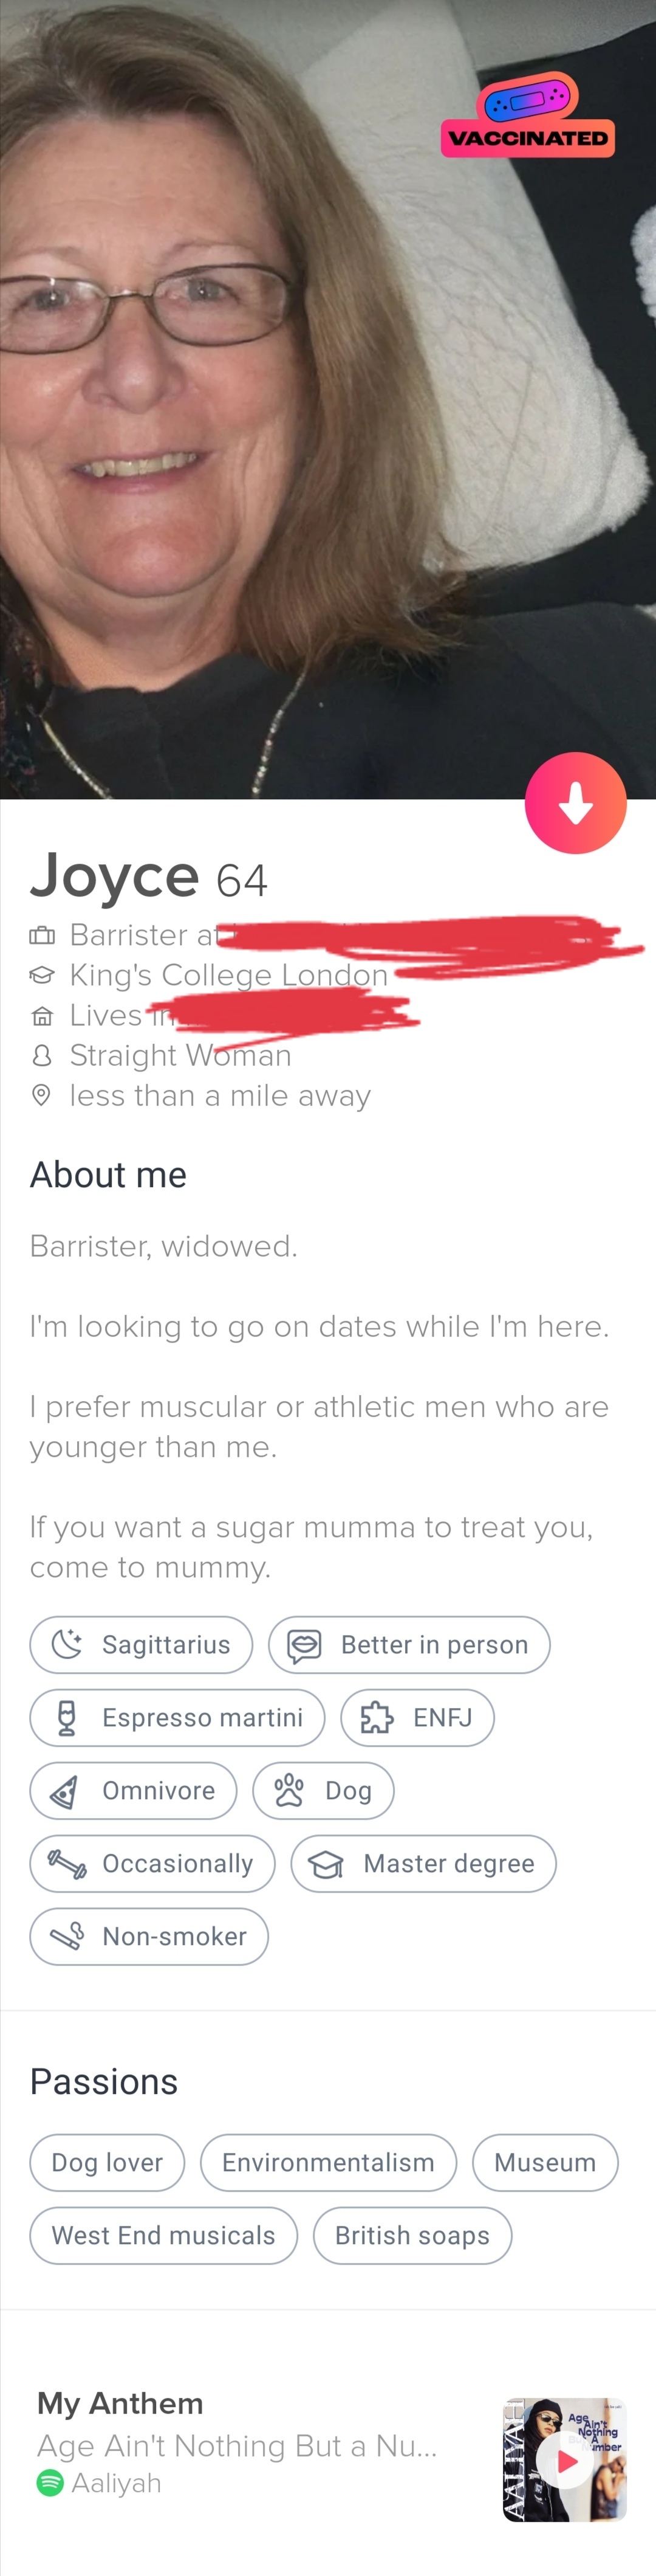656x2576 pixels.
Task: Tap the British soaps passion tag
Action: (412, 2236)
